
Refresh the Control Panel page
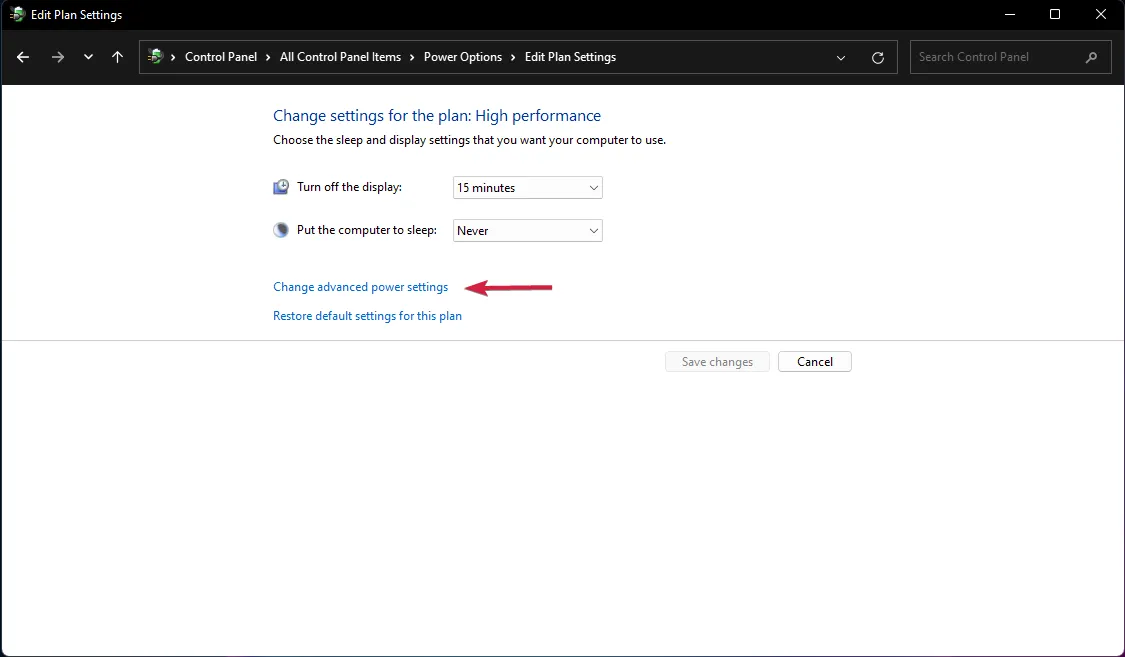point(878,57)
